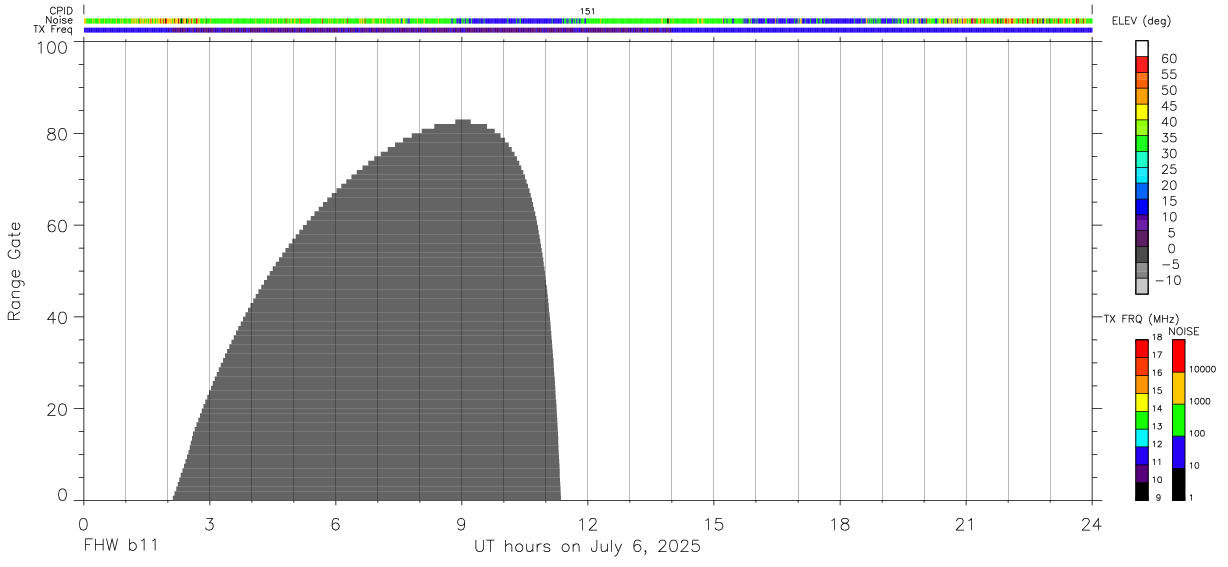This screenshot has width=1228, height=567.
Task: Select the "Range Gate" y-axis title
Action: pos(15,271)
